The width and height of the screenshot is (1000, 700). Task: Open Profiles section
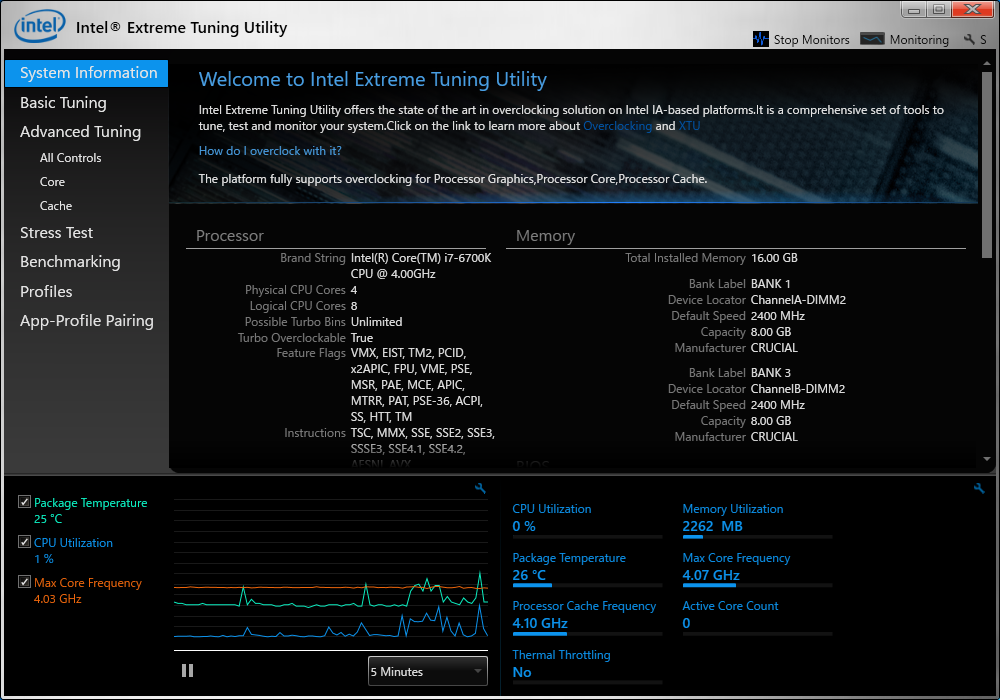tap(46, 291)
